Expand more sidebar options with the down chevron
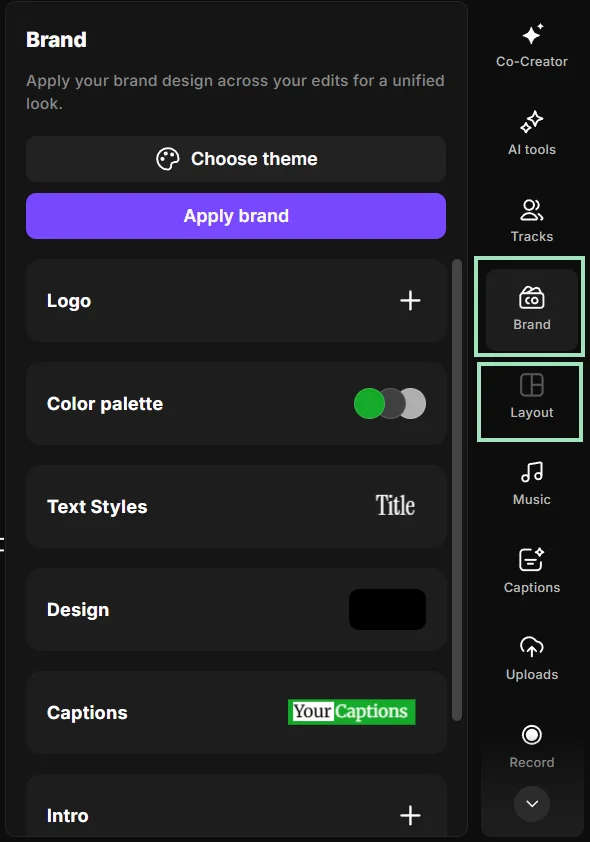 (x=532, y=804)
